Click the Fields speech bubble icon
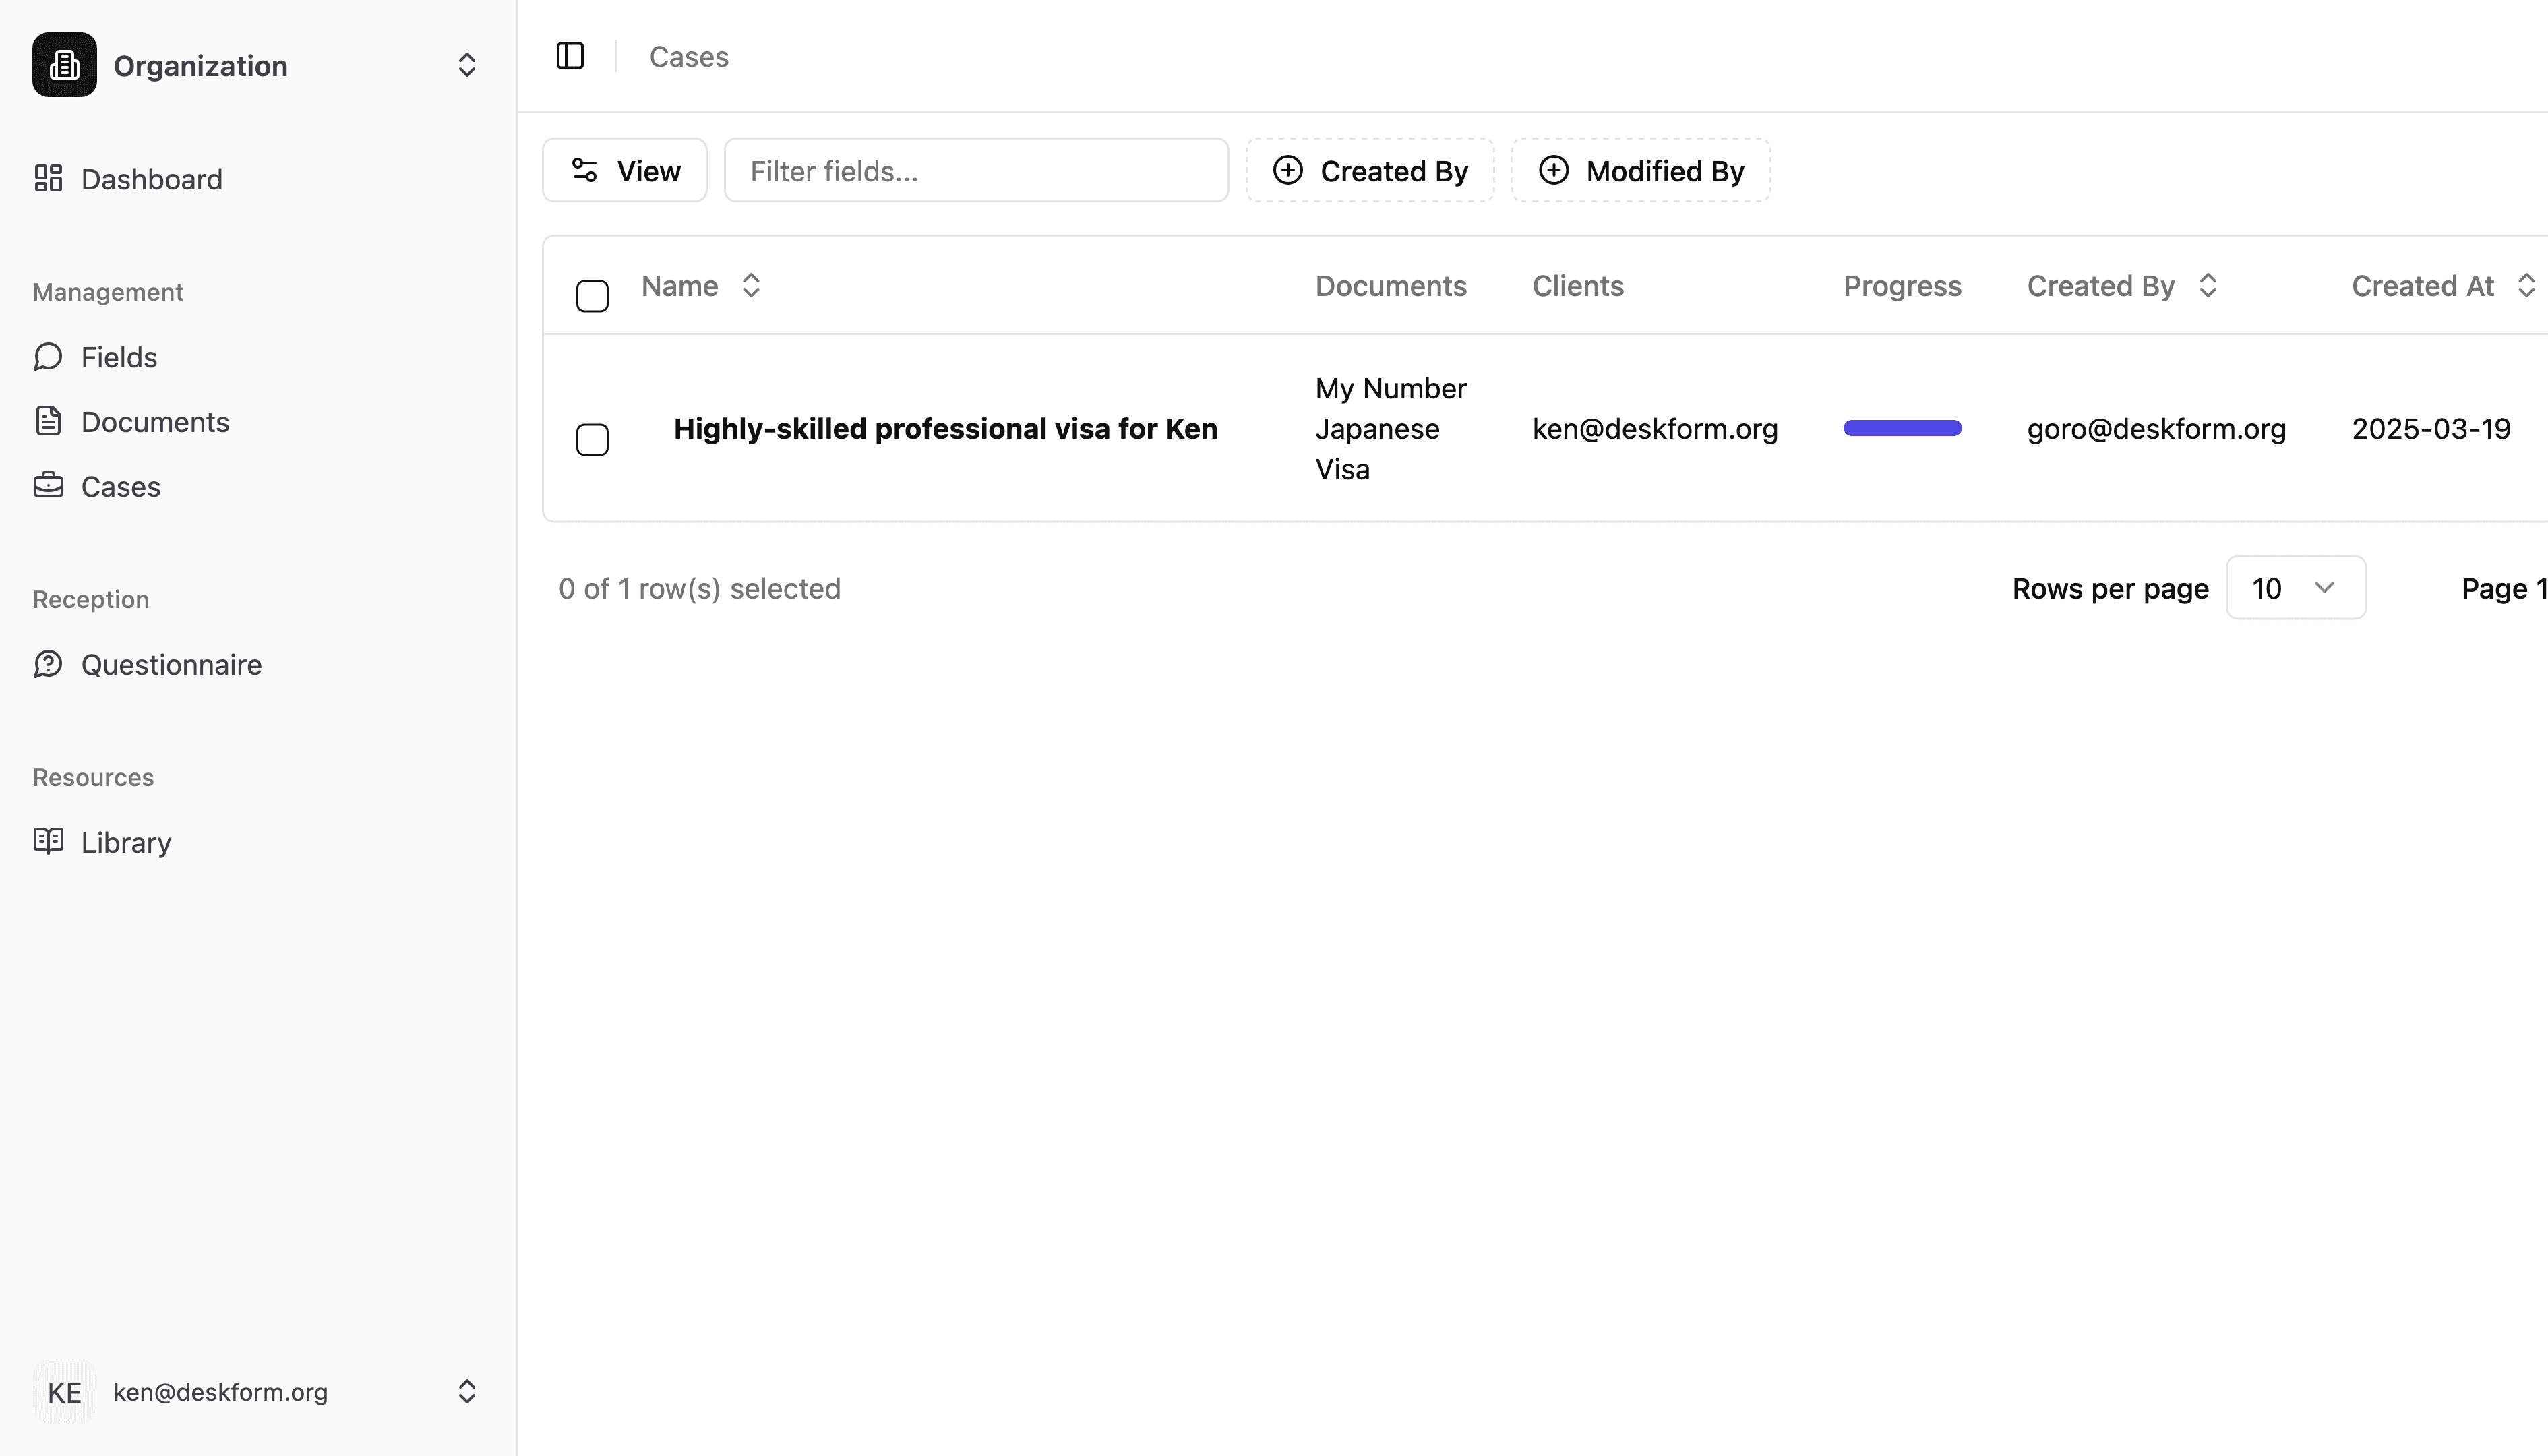 click(x=48, y=357)
